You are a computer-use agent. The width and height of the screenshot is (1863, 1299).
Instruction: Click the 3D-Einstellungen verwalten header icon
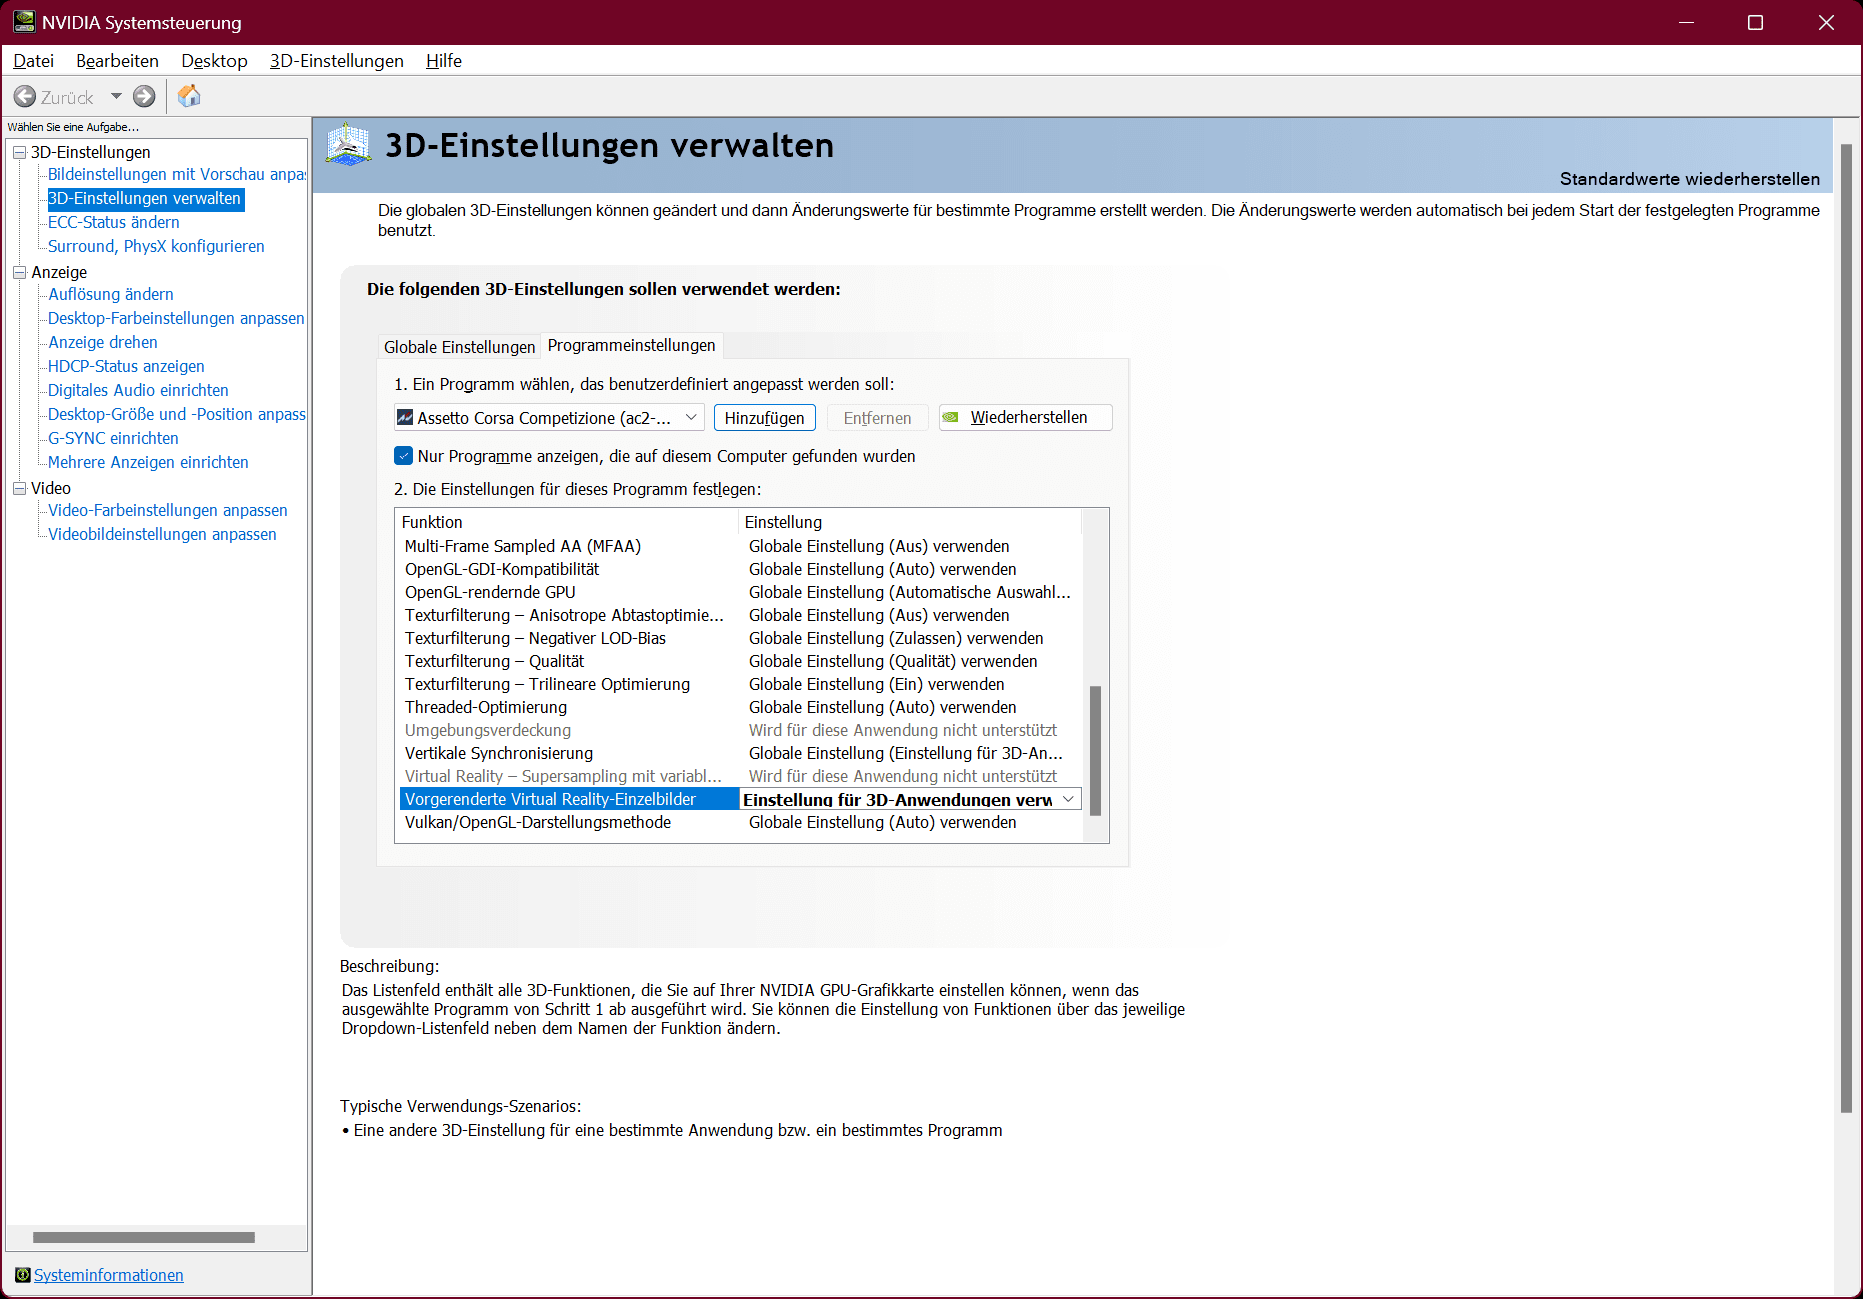pyautogui.click(x=349, y=145)
